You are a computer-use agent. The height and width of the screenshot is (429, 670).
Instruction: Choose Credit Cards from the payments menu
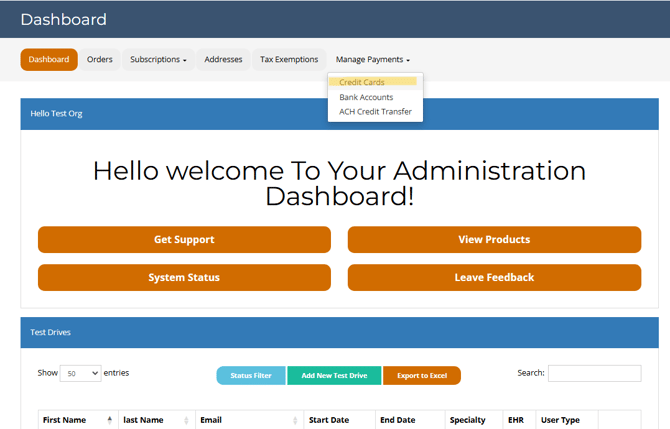362,82
